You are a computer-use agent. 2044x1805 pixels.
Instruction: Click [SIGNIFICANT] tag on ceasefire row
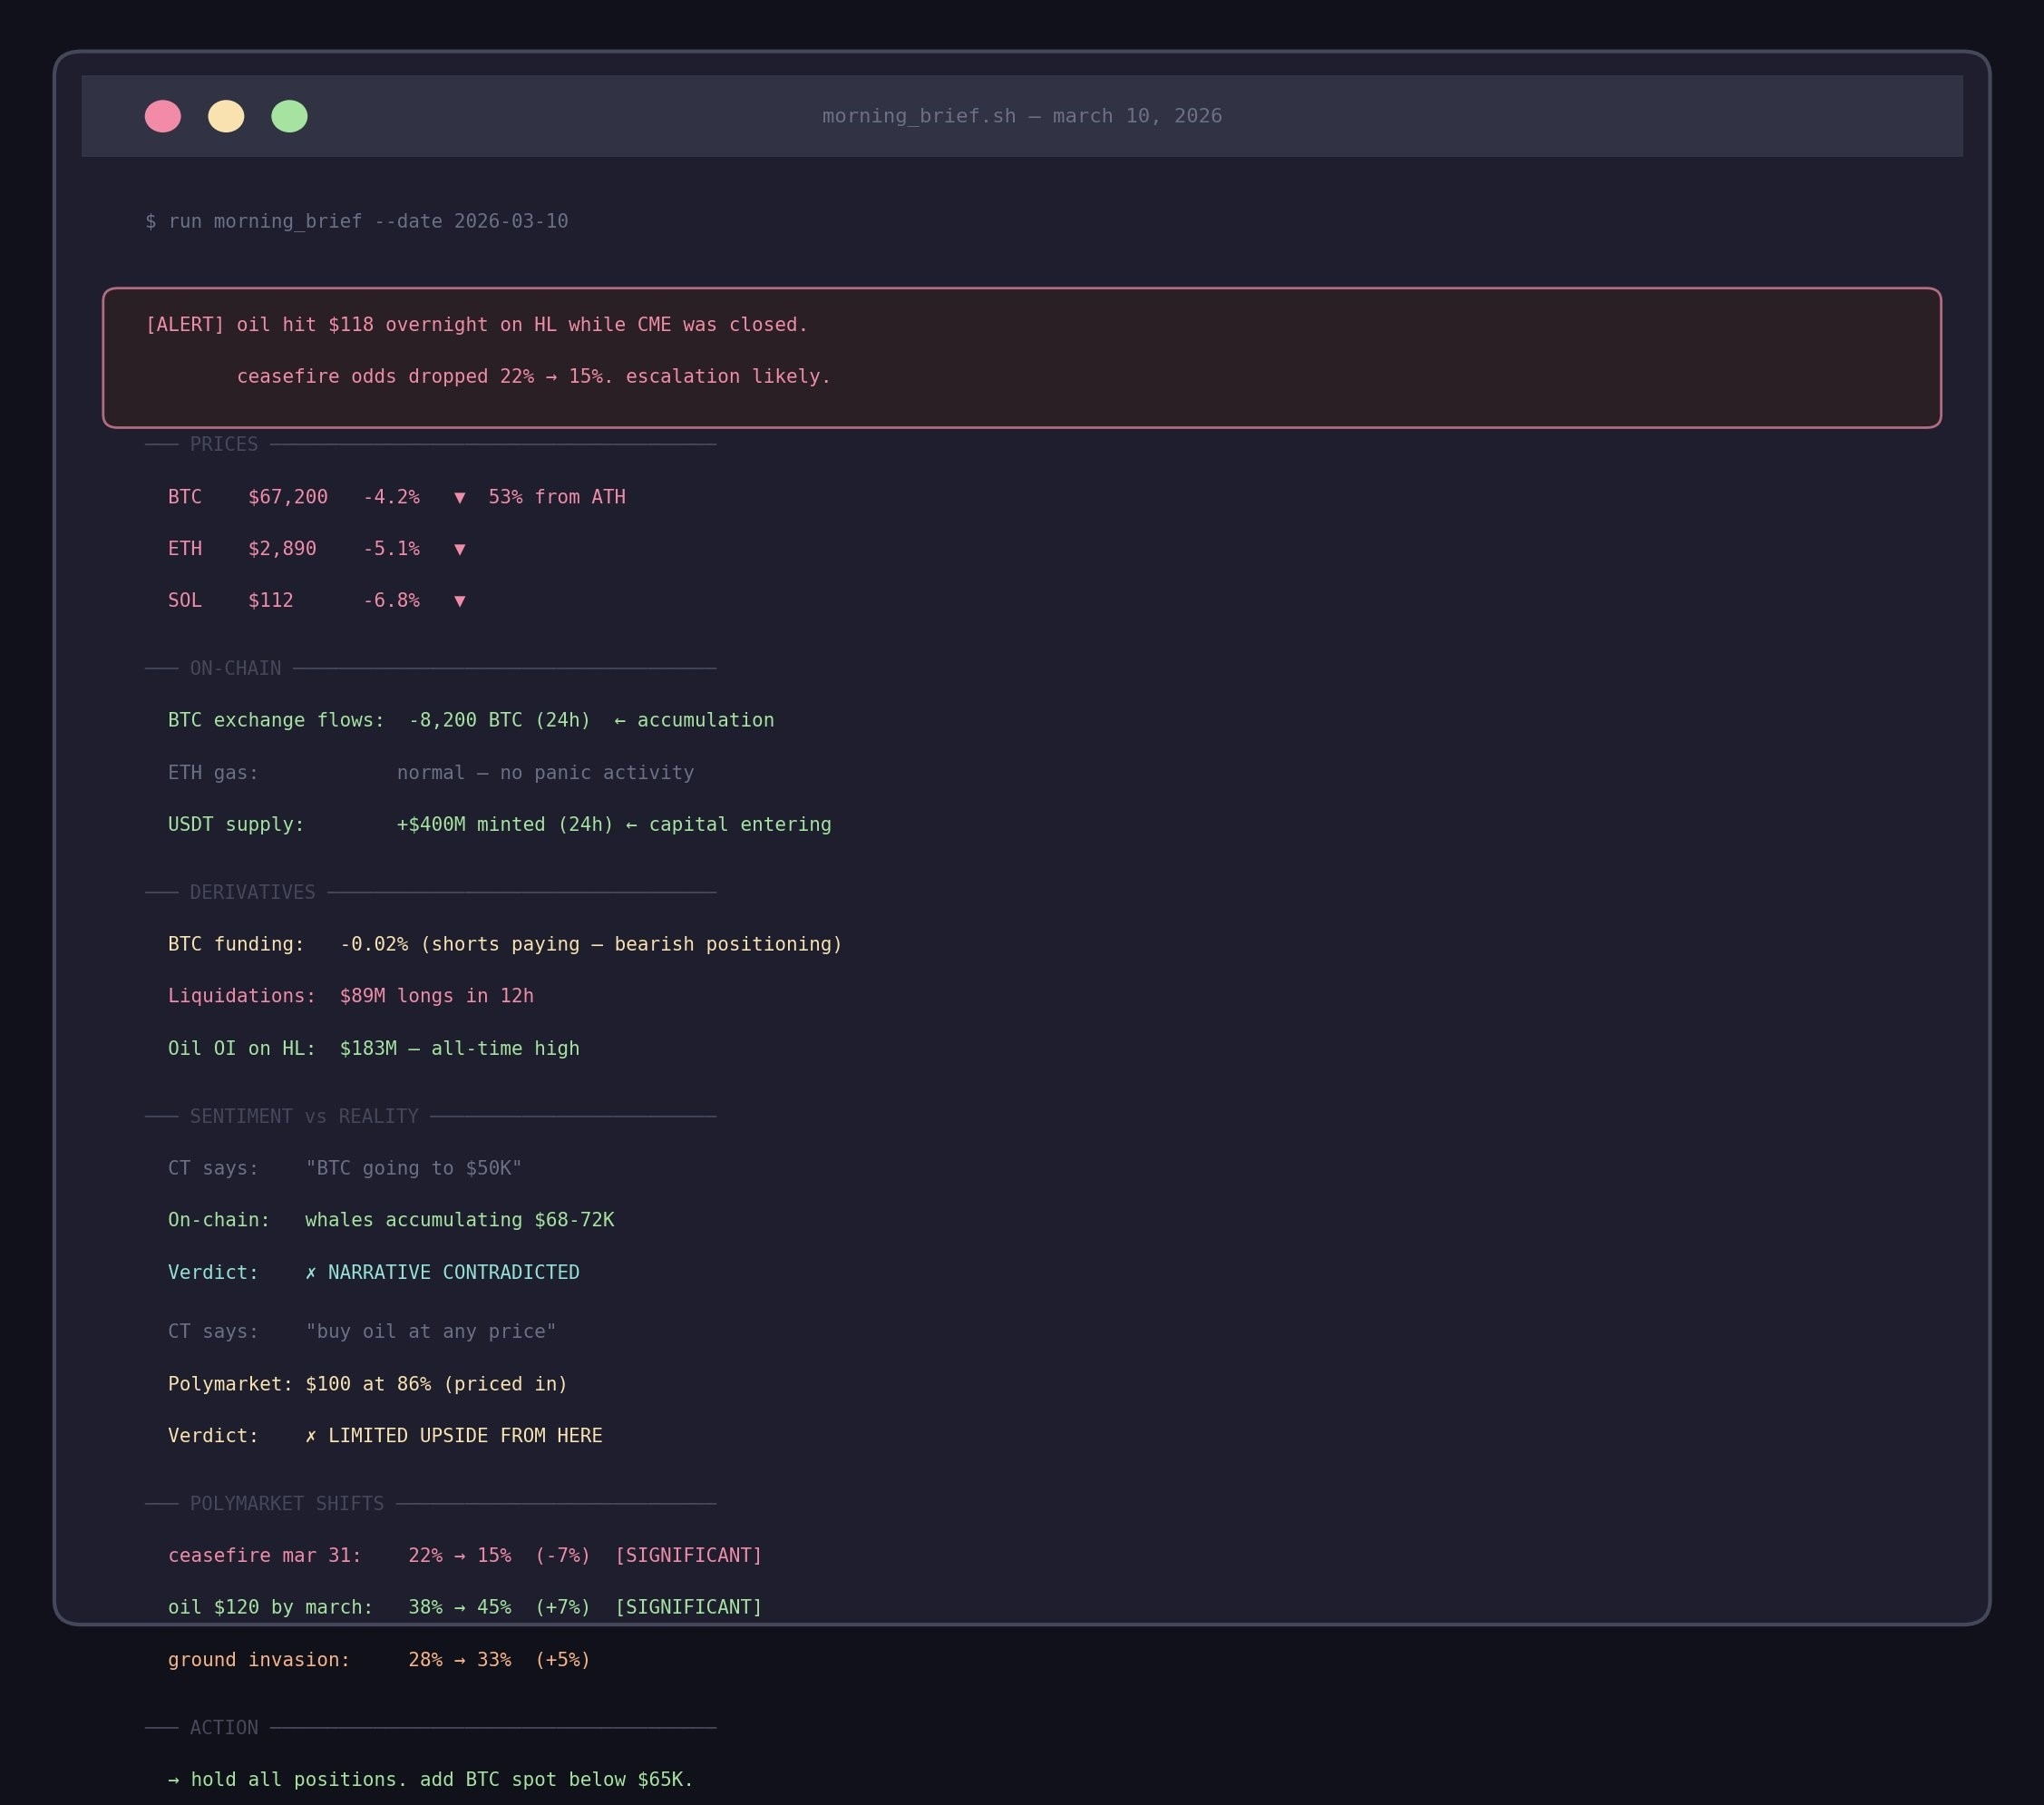point(688,1556)
